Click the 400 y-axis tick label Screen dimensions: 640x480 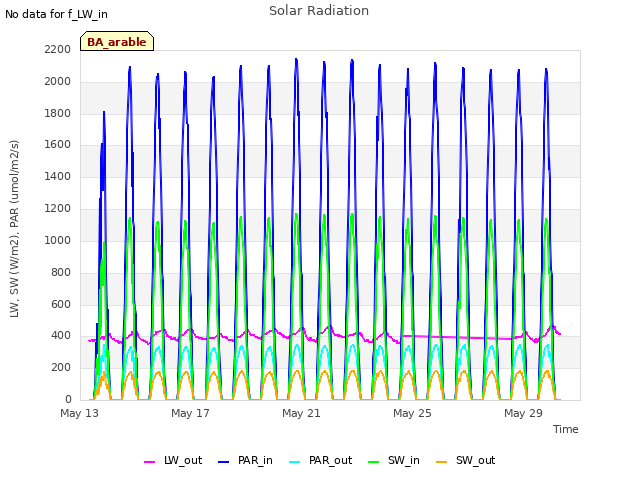pos(61,336)
